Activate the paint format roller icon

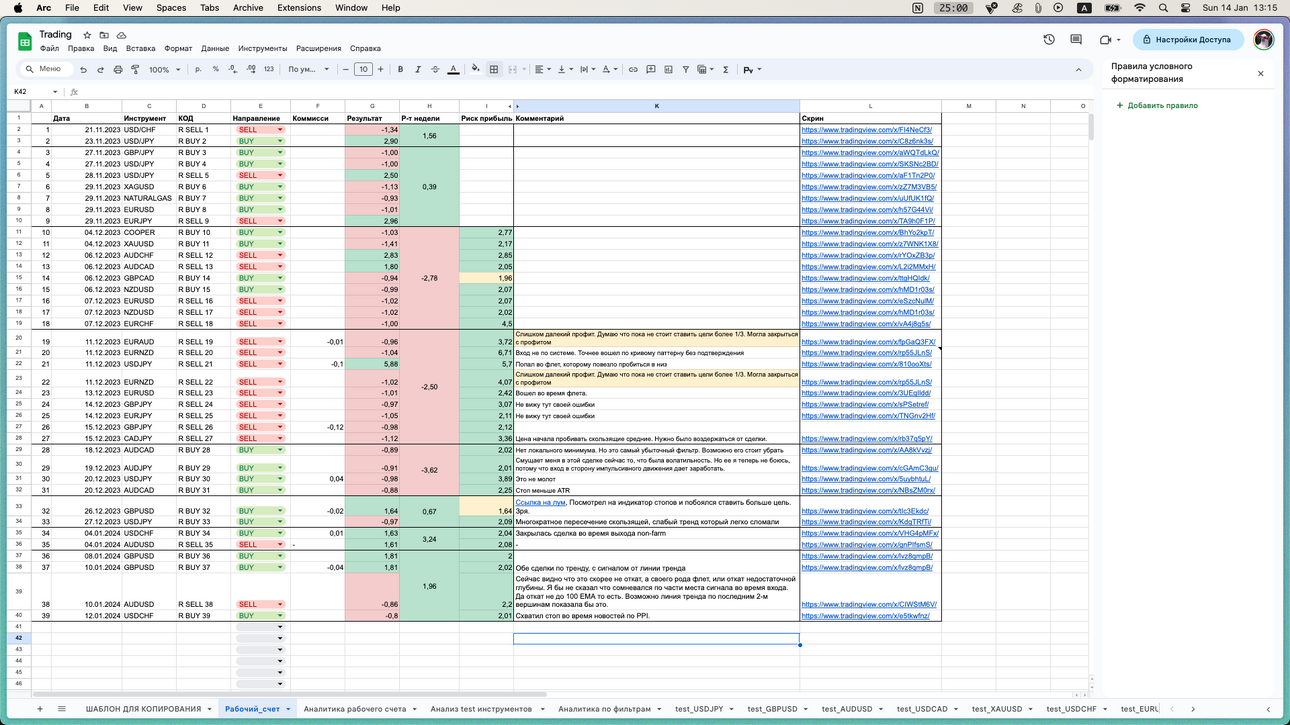[135, 70]
